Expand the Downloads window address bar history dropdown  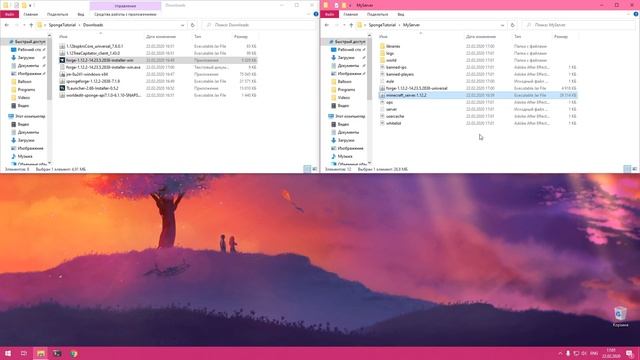(x=182, y=25)
